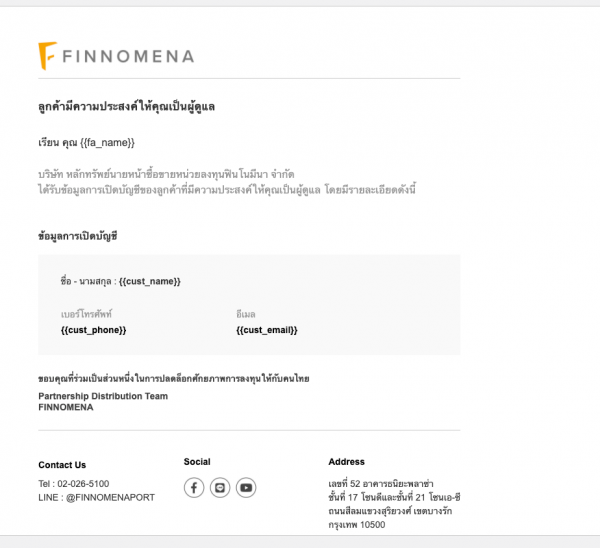The height and width of the screenshot is (548, 600).
Task: Click the Facebook social icon
Action: point(194,488)
